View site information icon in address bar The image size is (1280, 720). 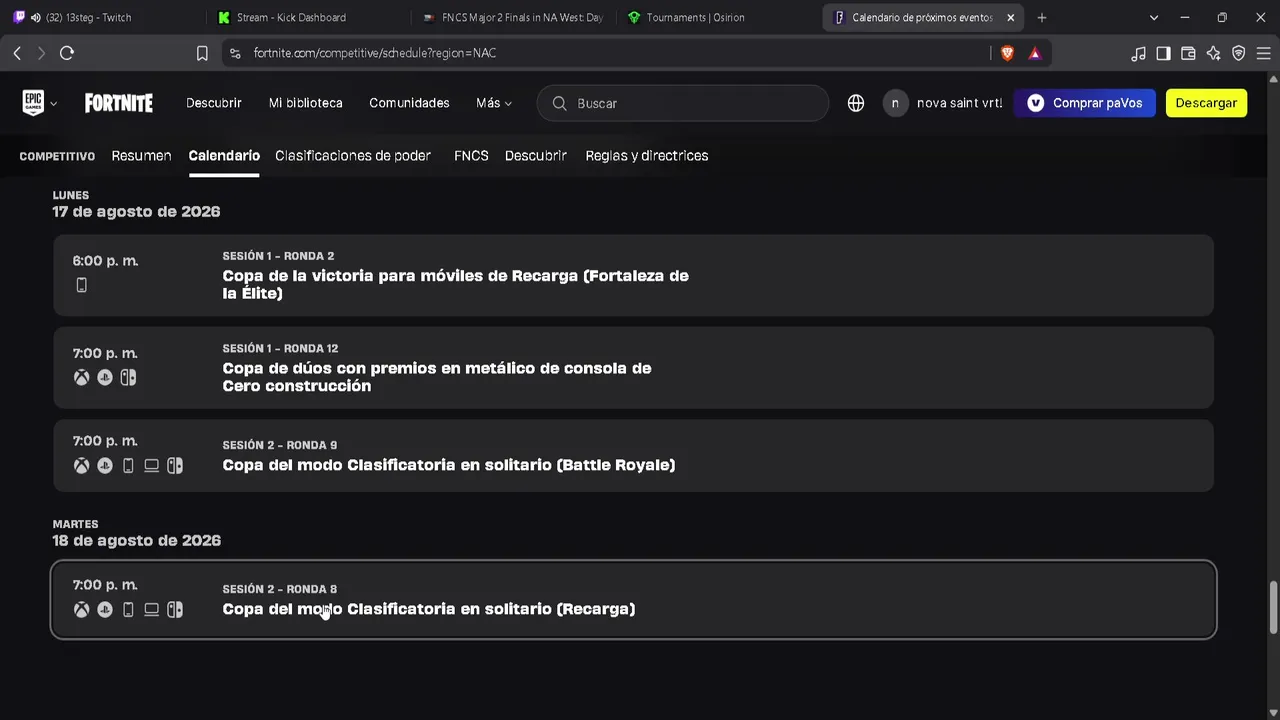coord(235,53)
